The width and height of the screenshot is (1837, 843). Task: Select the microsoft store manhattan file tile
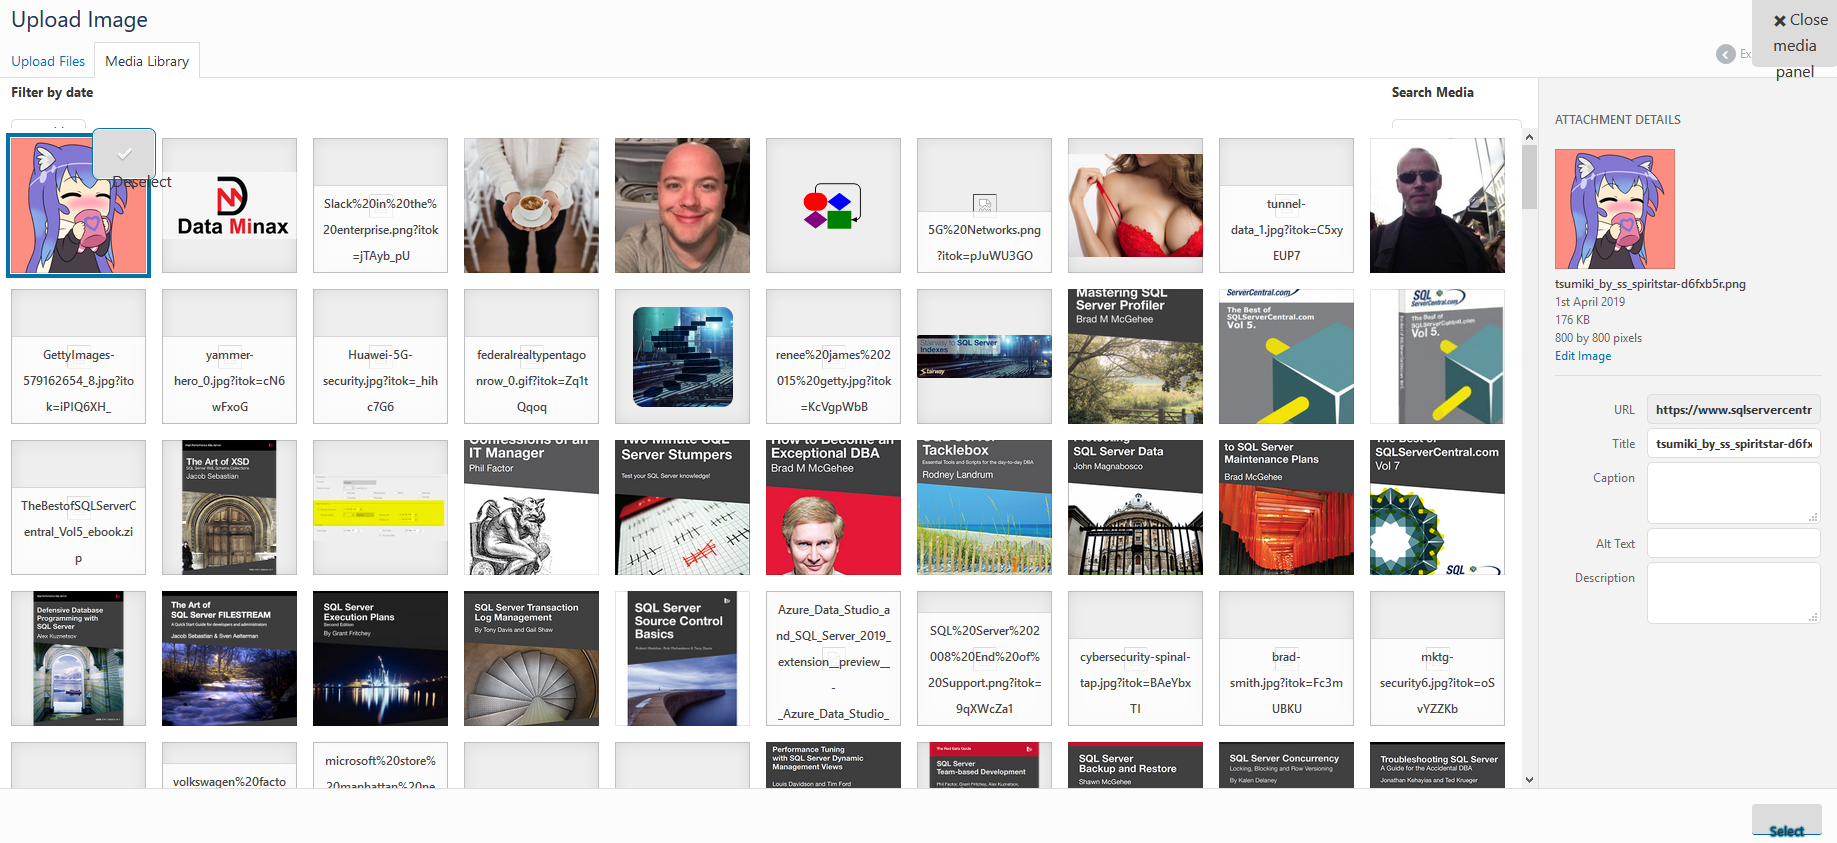point(381,765)
